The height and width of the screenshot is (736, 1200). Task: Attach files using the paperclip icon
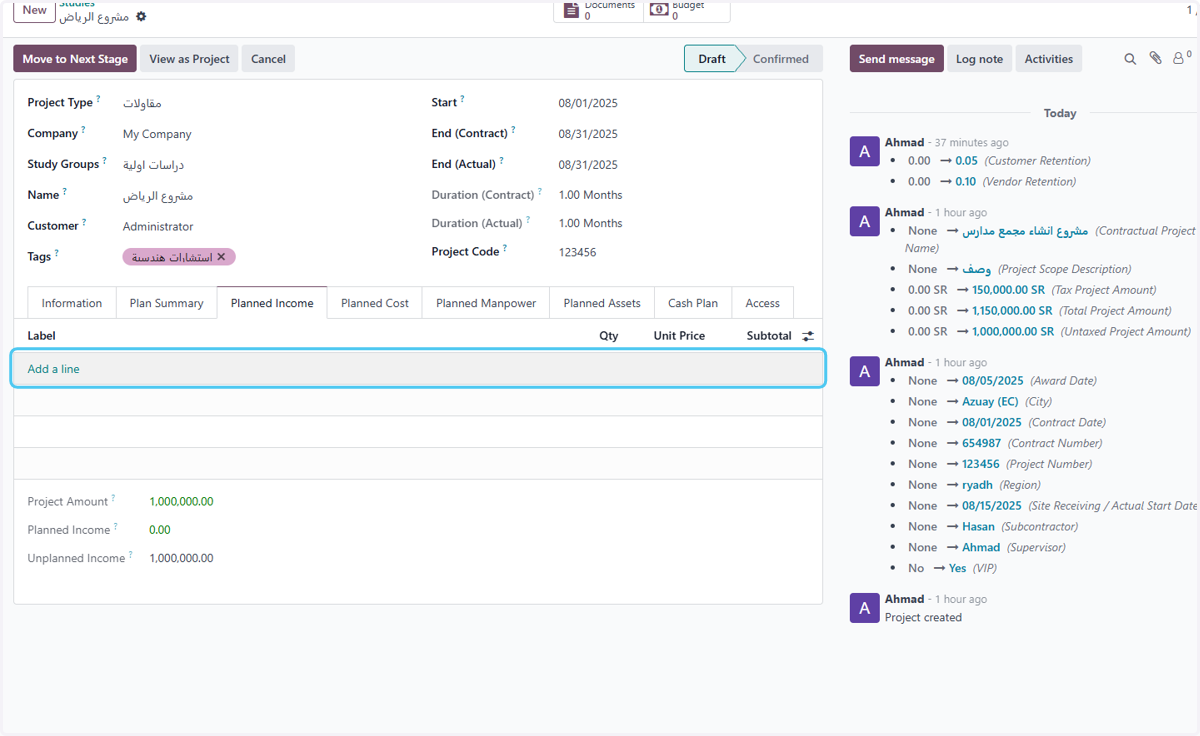(x=1155, y=59)
